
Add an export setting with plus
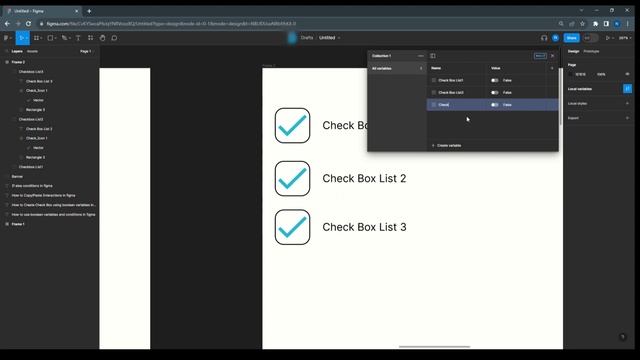(x=627, y=118)
